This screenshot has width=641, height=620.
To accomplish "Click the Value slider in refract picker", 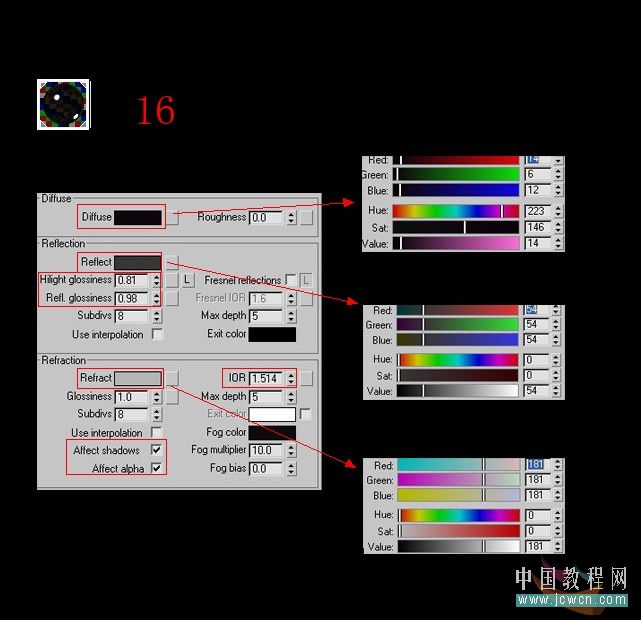I will [x=459, y=546].
